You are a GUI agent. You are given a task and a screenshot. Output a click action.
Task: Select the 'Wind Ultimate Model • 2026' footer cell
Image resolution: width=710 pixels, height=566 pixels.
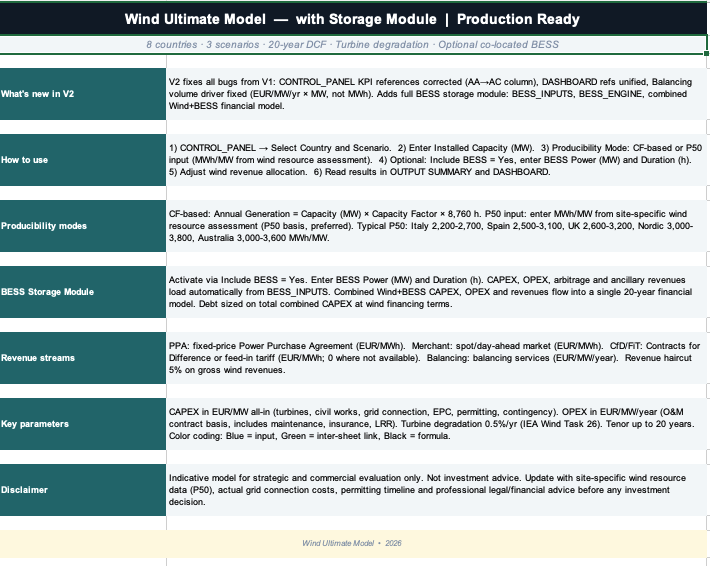click(x=353, y=544)
